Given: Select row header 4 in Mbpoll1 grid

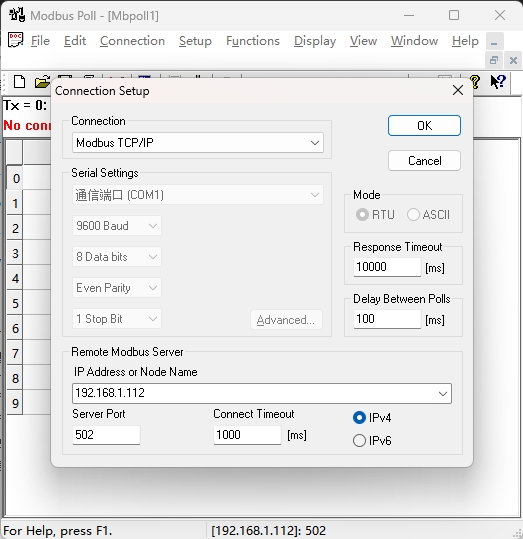Looking at the screenshot, I should (15, 278).
